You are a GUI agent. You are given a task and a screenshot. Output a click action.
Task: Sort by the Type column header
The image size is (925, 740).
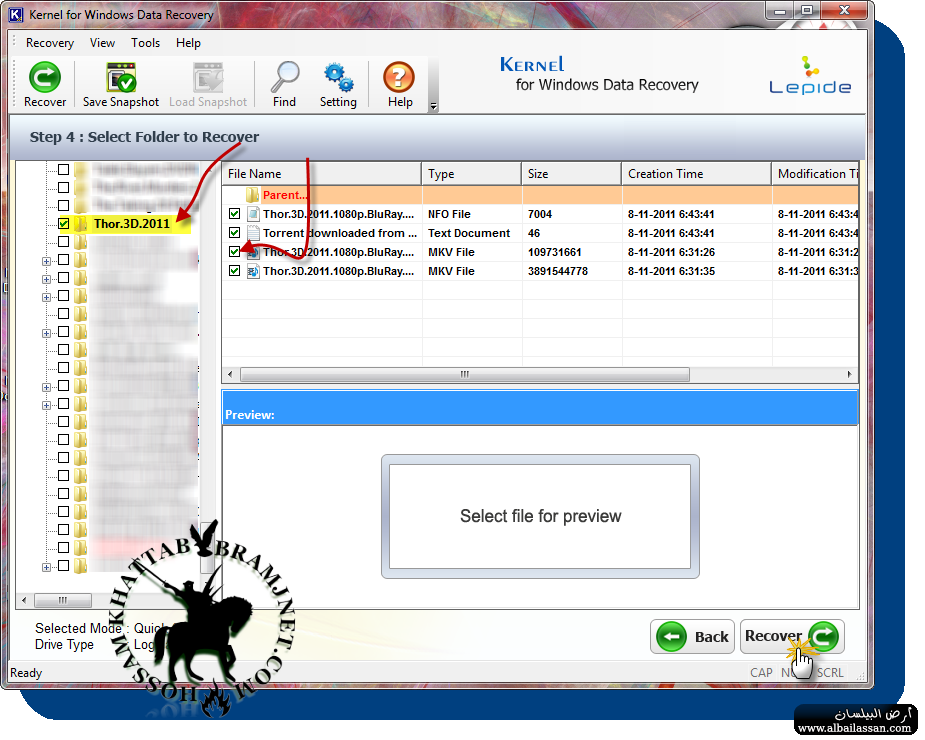[x=471, y=173]
